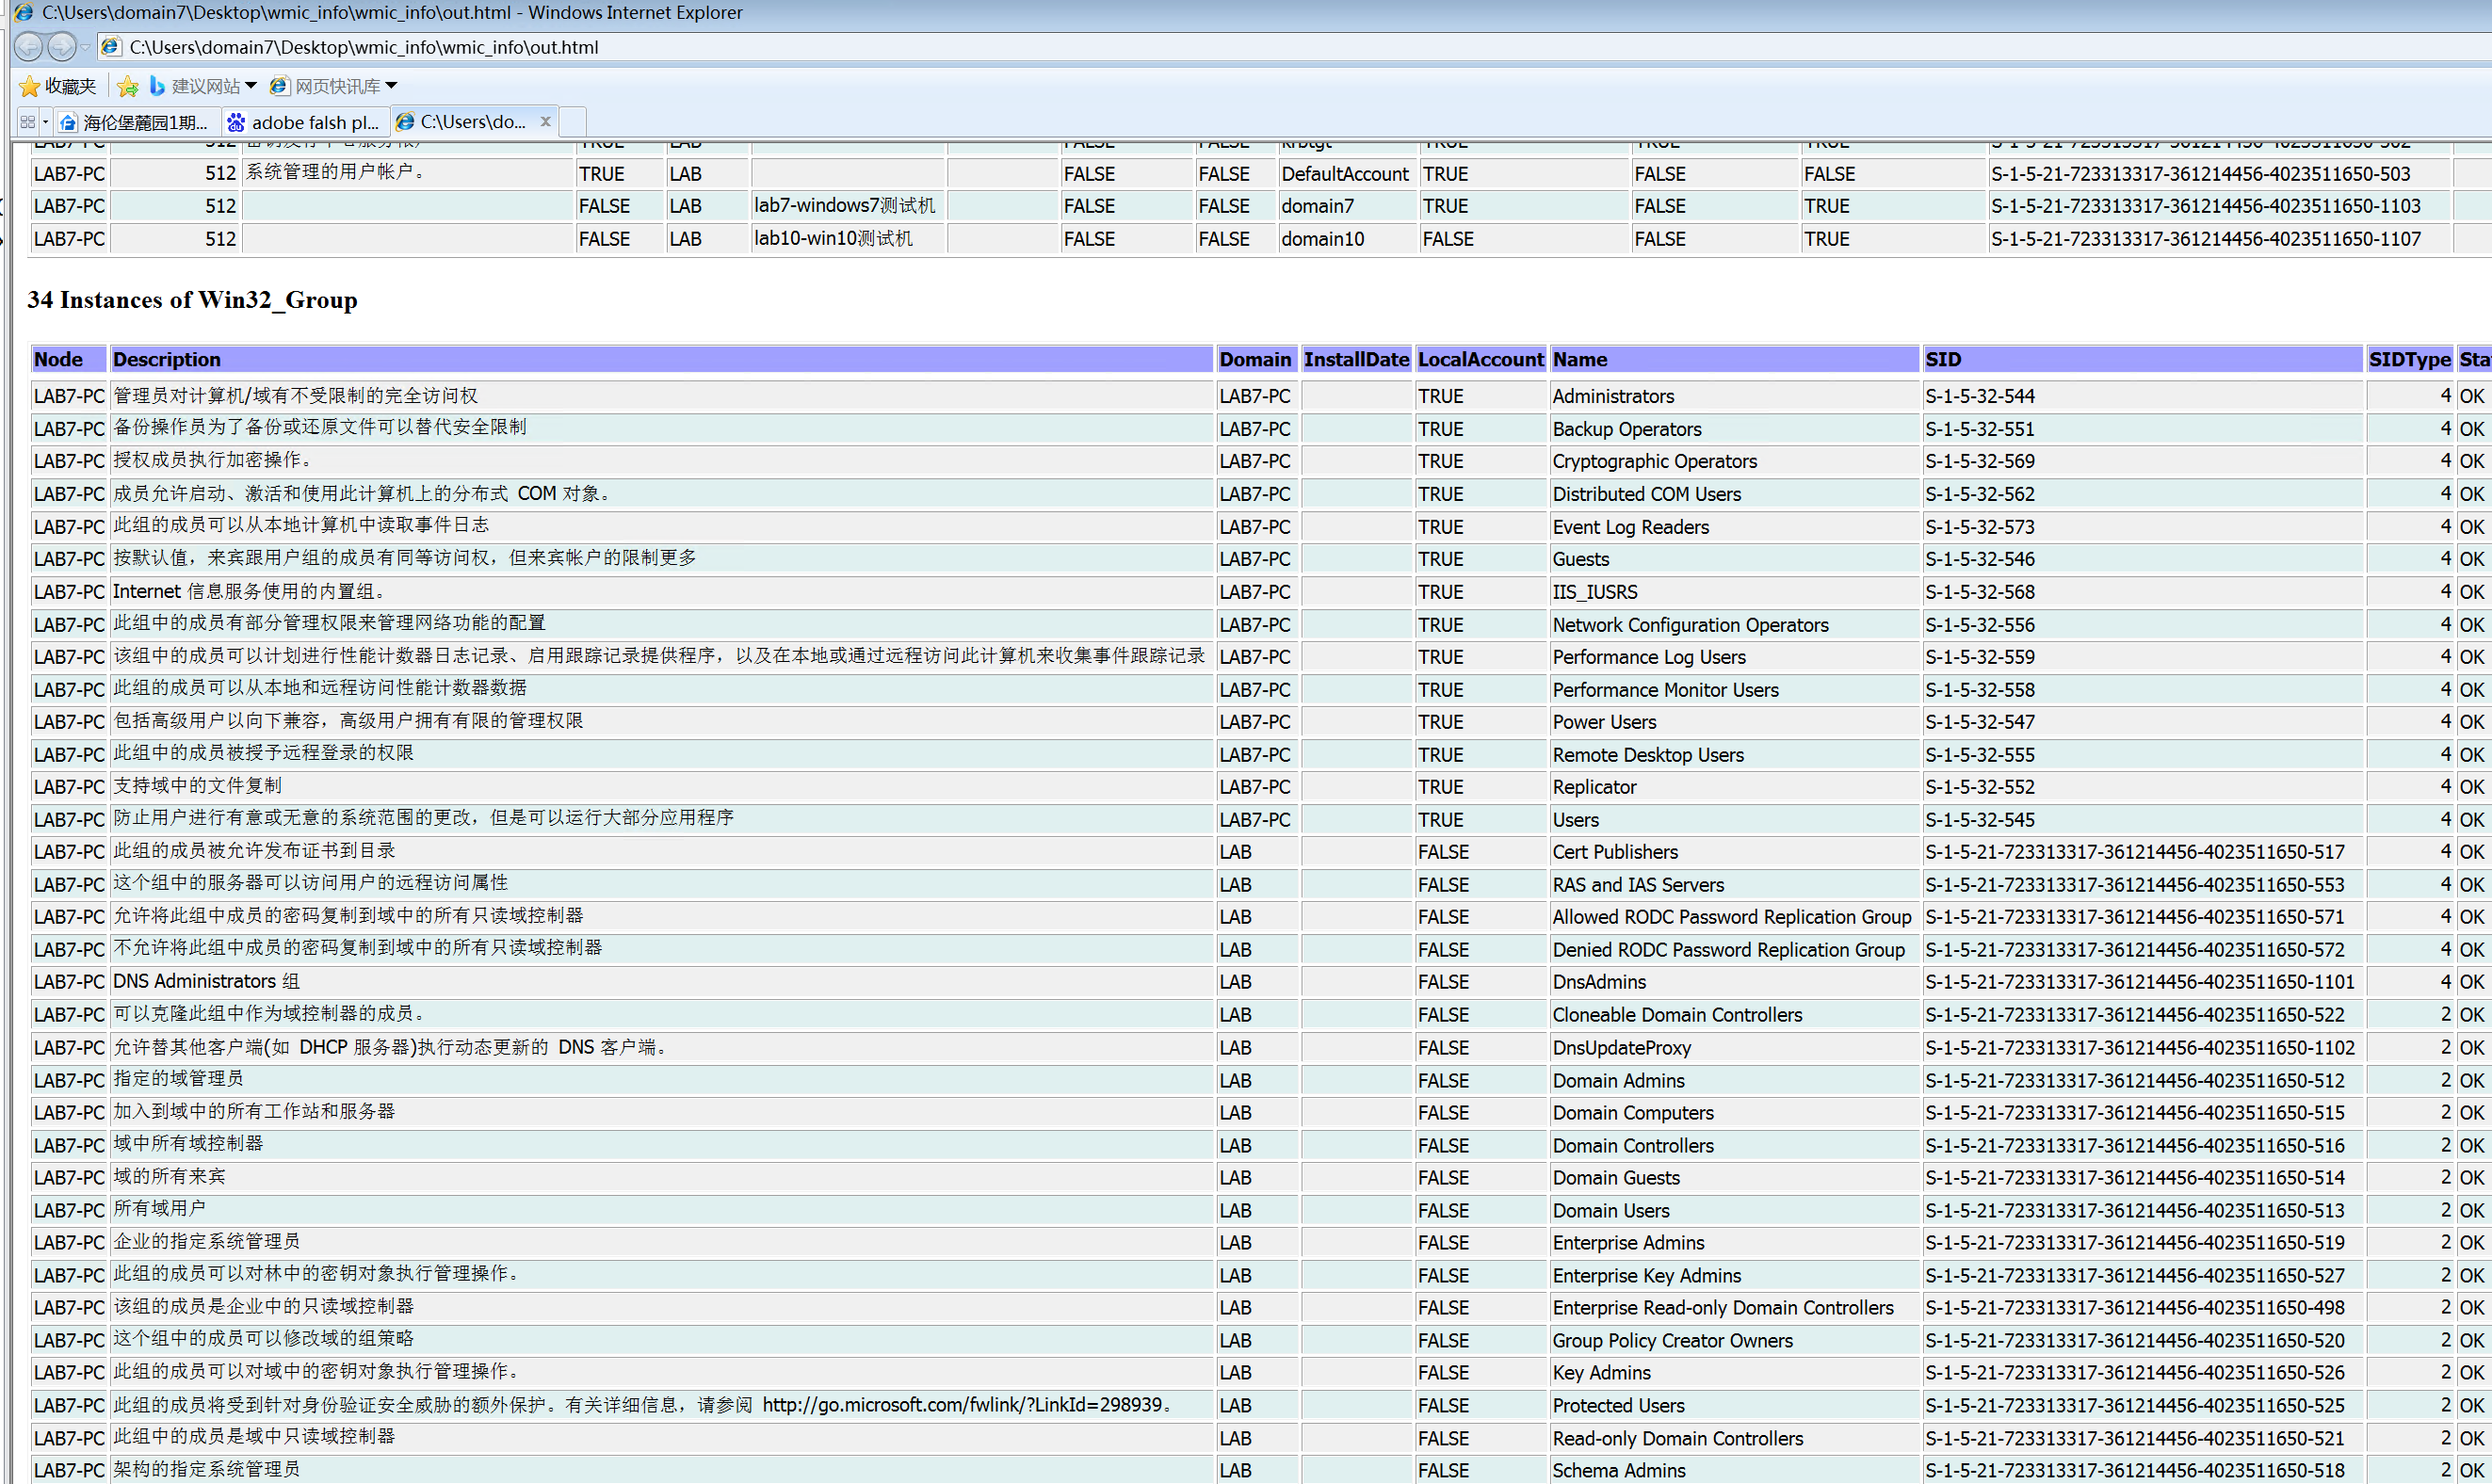This screenshot has height=1484, width=2492.
Task: Click the lab7-windows7测试机 cell
Action: pos(847,206)
